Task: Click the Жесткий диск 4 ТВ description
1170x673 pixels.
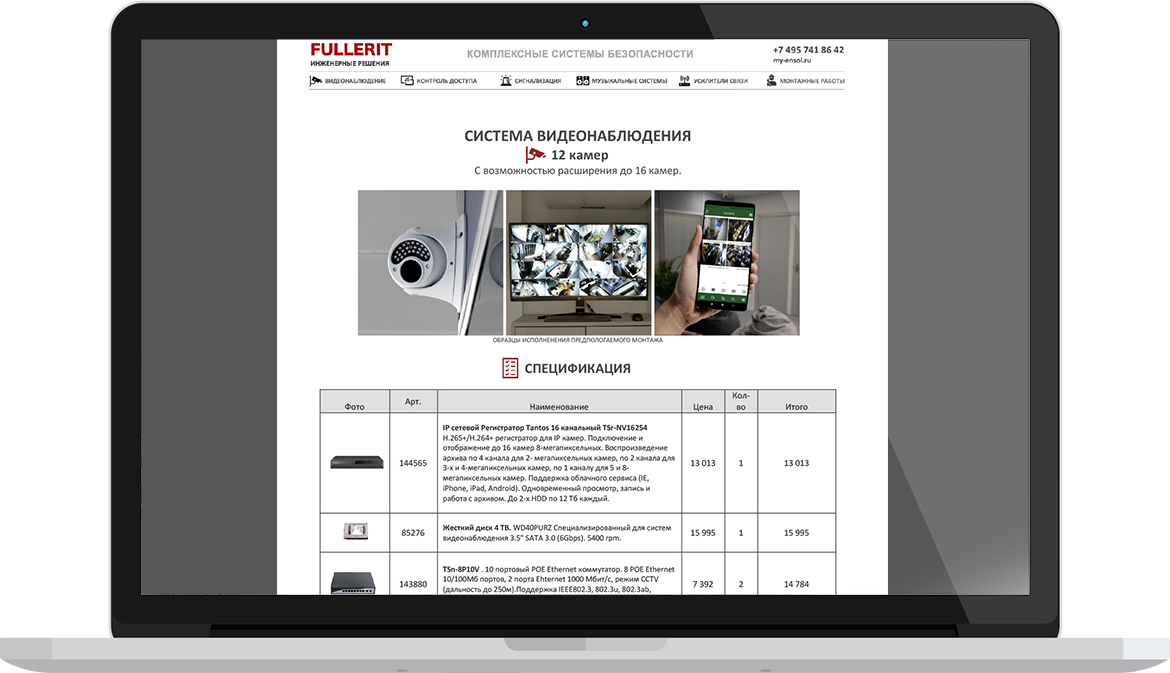Action: (557, 533)
